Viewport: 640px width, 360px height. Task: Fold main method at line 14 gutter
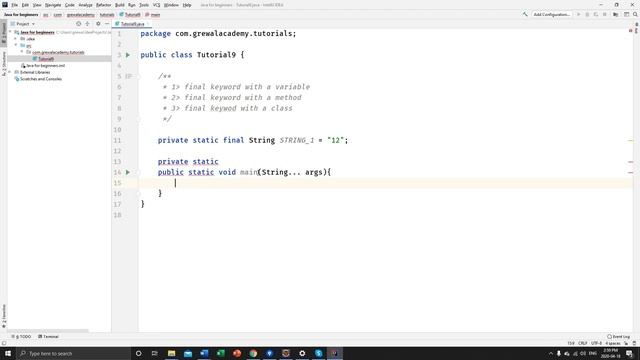[x=138, y=172]
